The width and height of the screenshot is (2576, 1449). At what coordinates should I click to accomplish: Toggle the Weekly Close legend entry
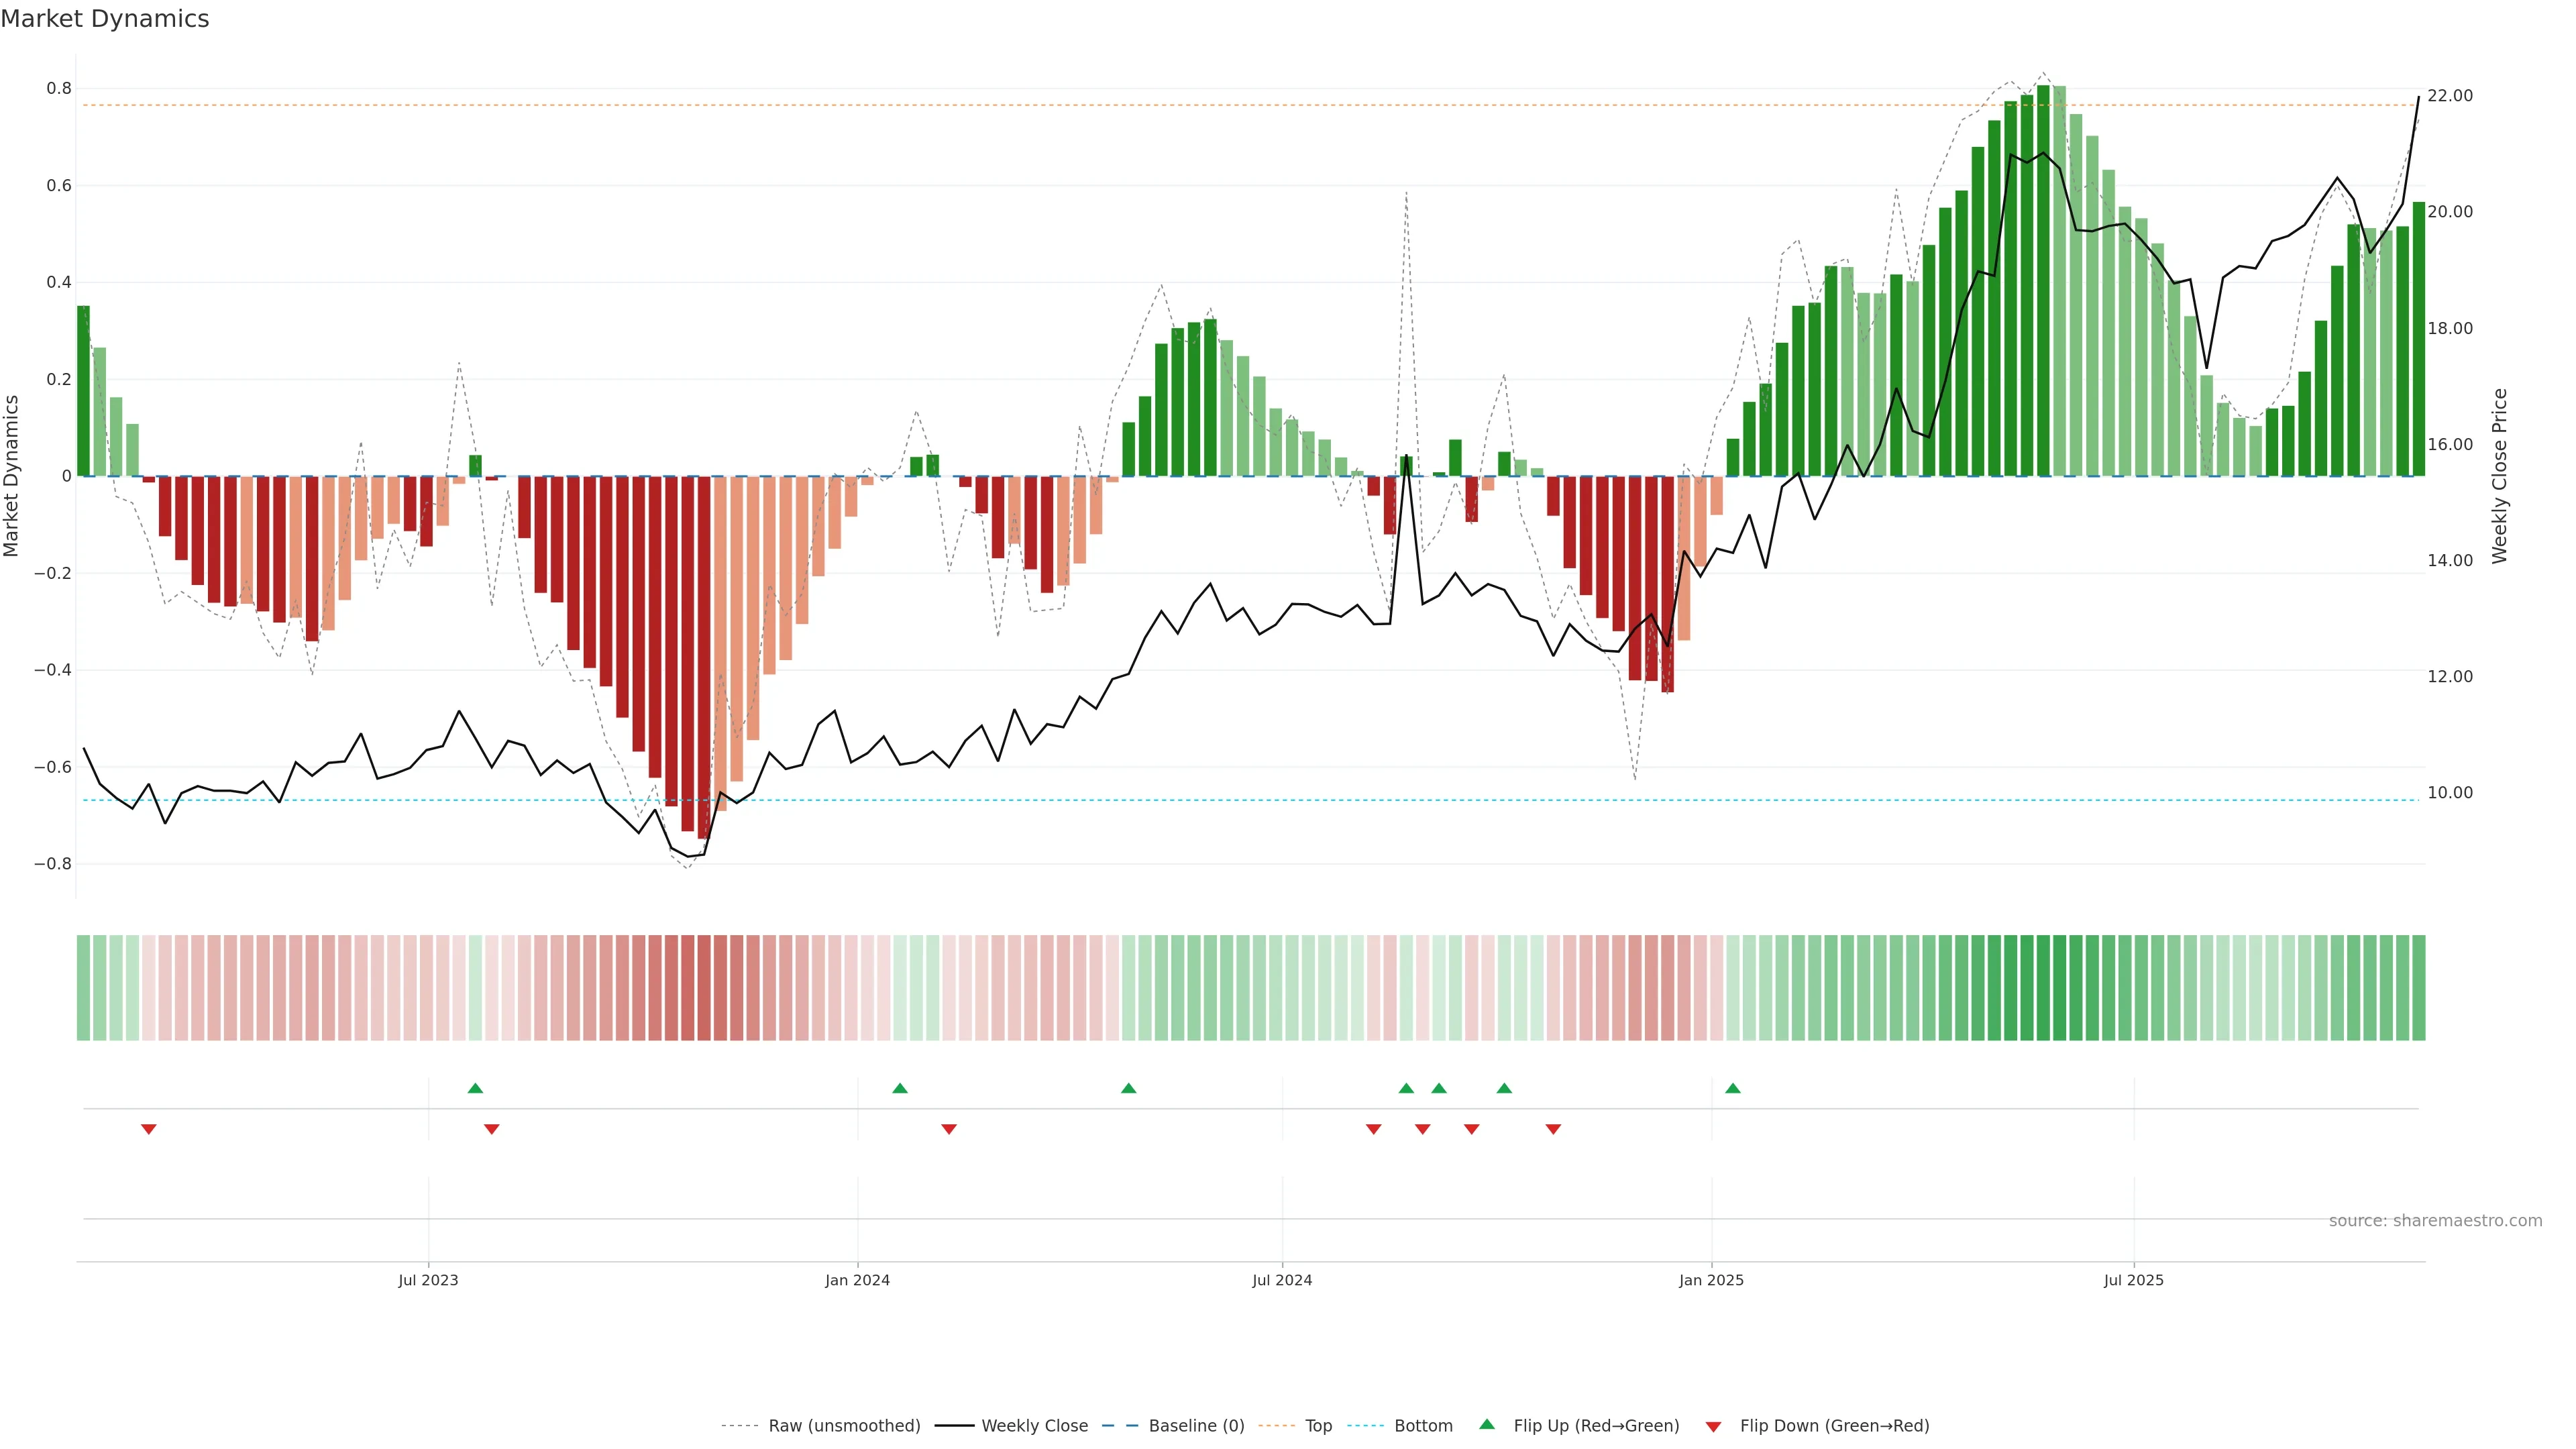tap(1034, 1426)
